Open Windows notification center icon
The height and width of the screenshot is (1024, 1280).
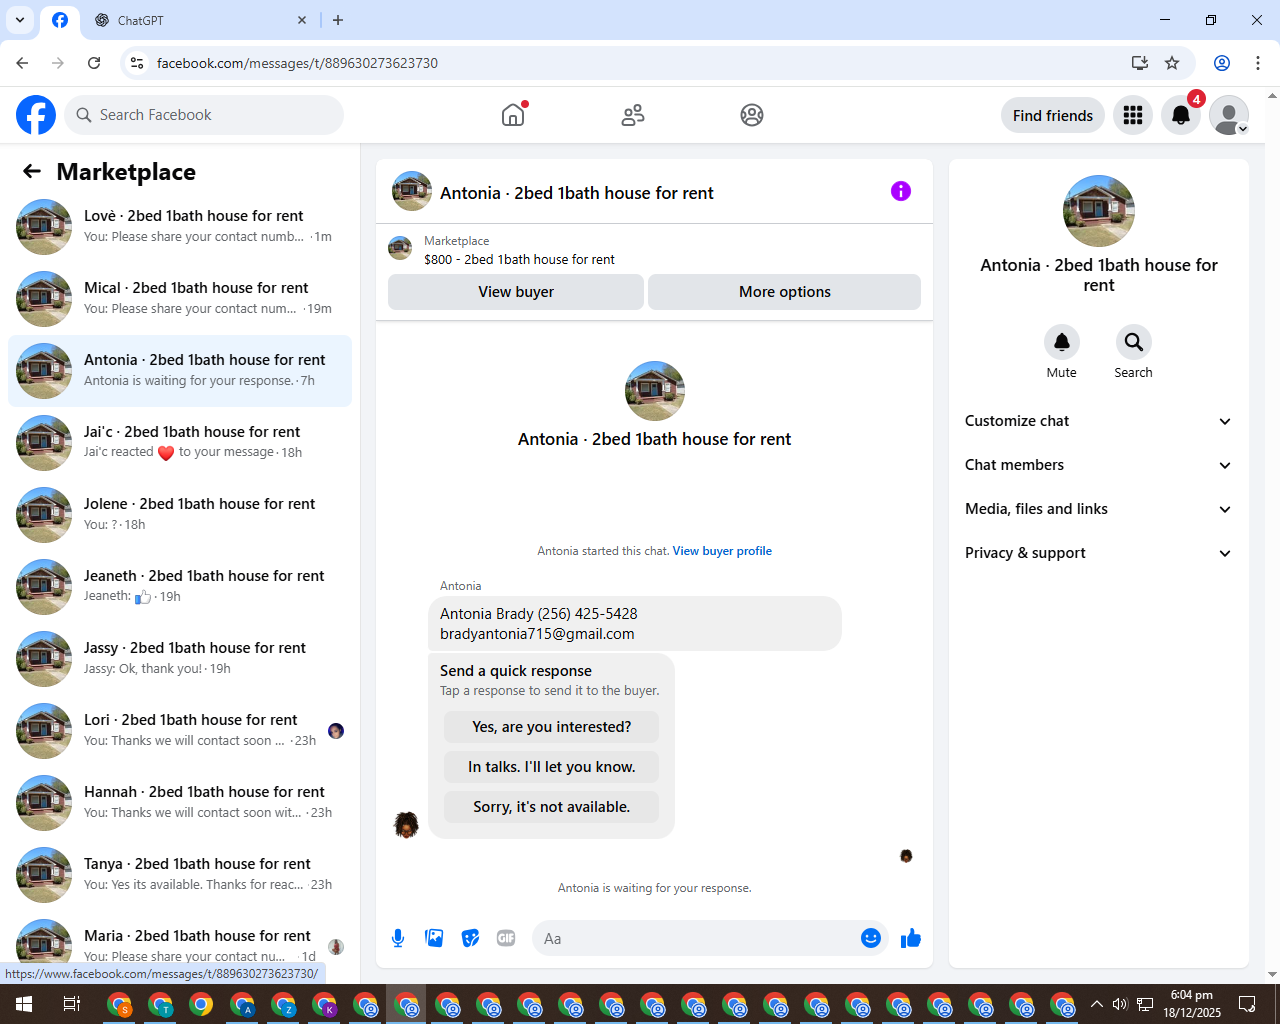[x=1247, y=1004]
